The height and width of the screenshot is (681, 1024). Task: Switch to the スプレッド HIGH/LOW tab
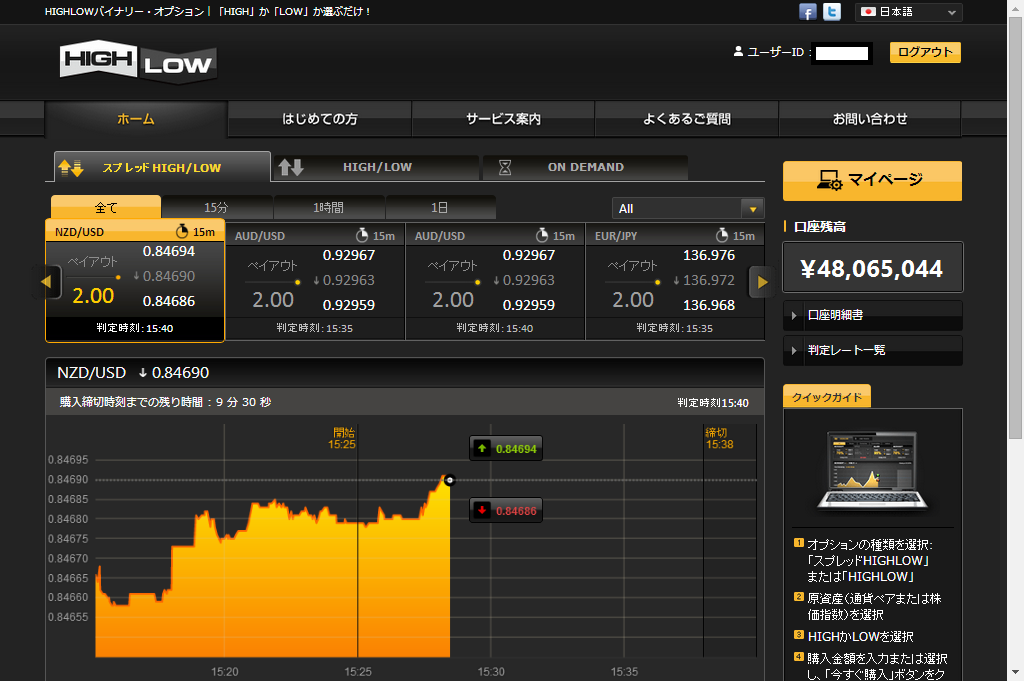click(x=162, y=167)
